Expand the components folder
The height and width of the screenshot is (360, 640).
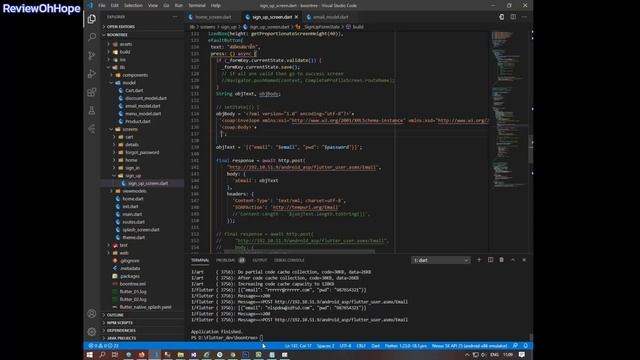coord(135,75)
